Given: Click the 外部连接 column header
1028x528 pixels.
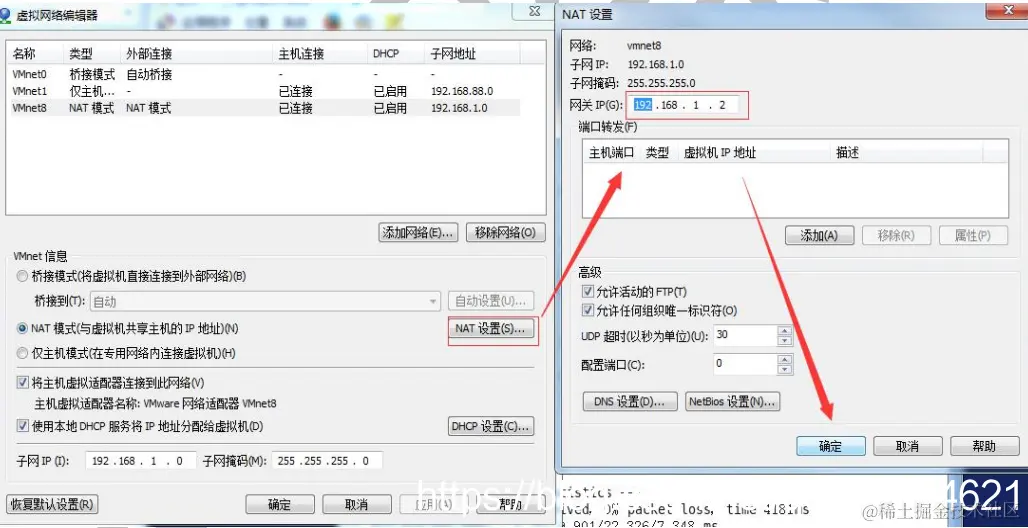Looking at the screenshot, I should point(197,54).
